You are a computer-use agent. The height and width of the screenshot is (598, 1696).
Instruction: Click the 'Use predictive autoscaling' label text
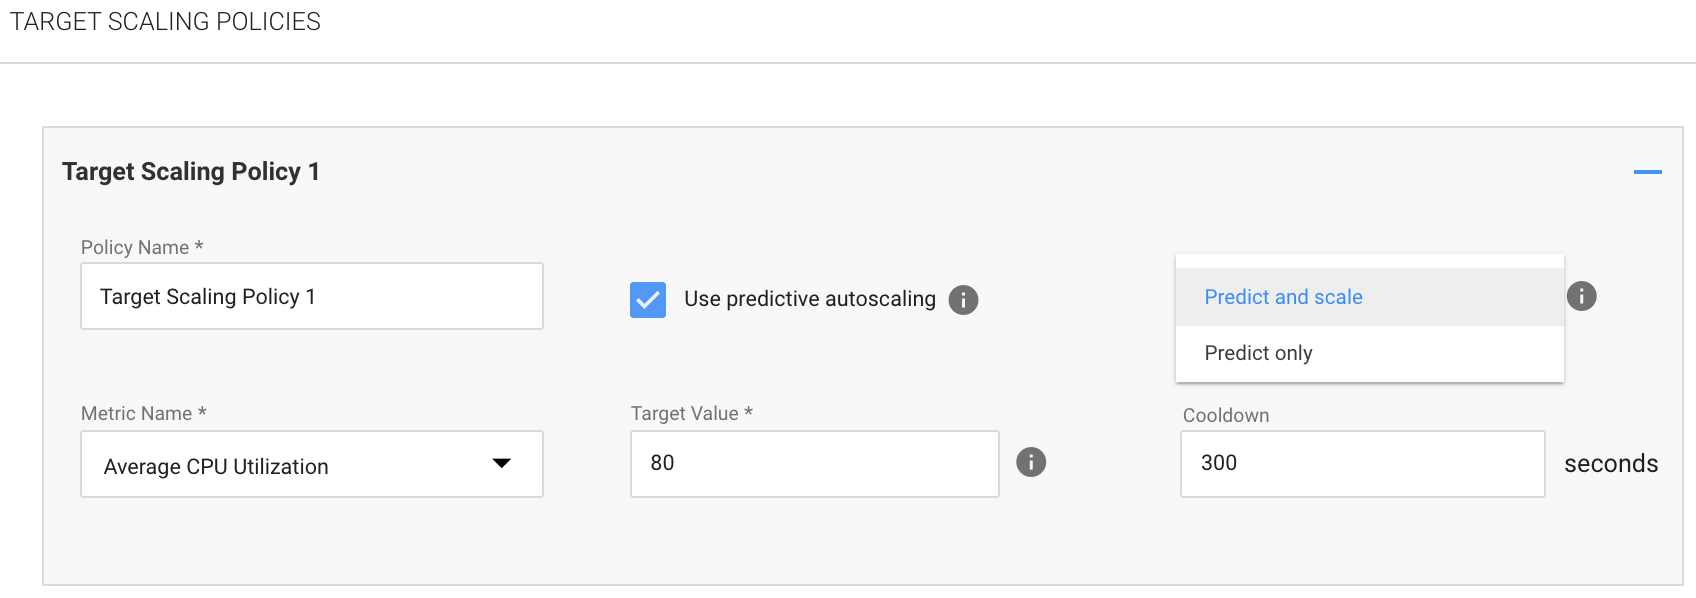(x=809, y=299)
